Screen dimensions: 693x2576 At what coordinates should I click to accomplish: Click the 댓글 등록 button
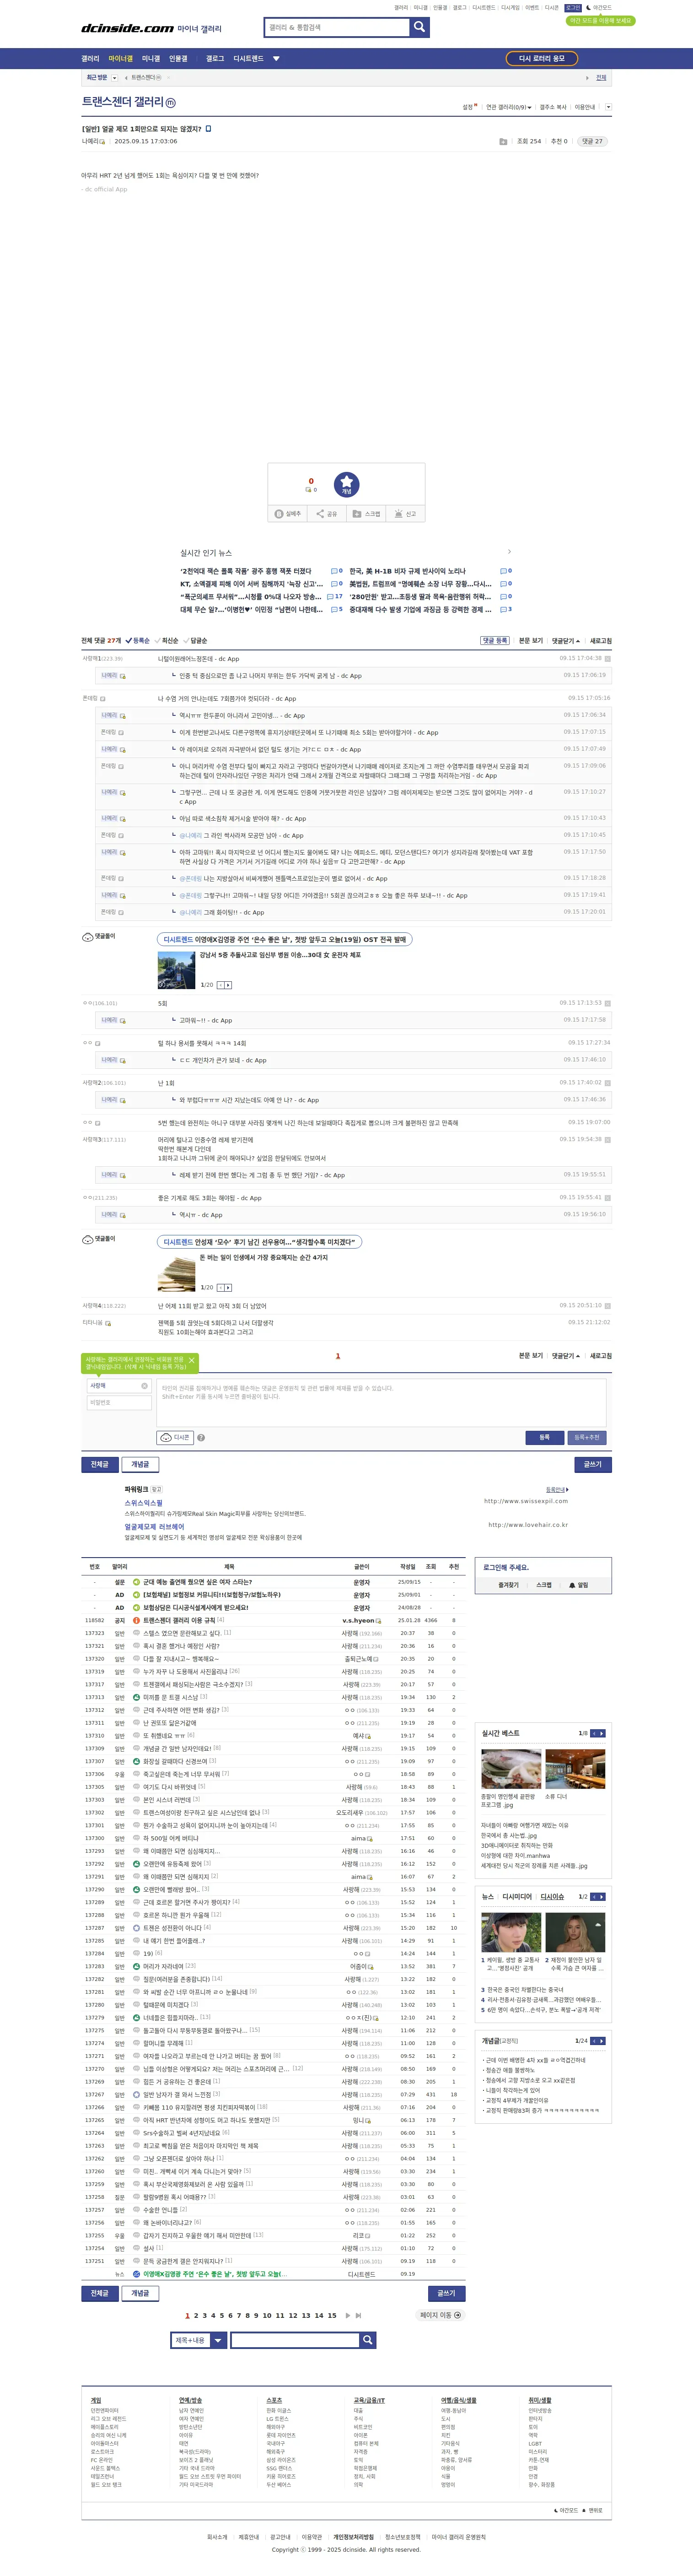pos(494,641)
